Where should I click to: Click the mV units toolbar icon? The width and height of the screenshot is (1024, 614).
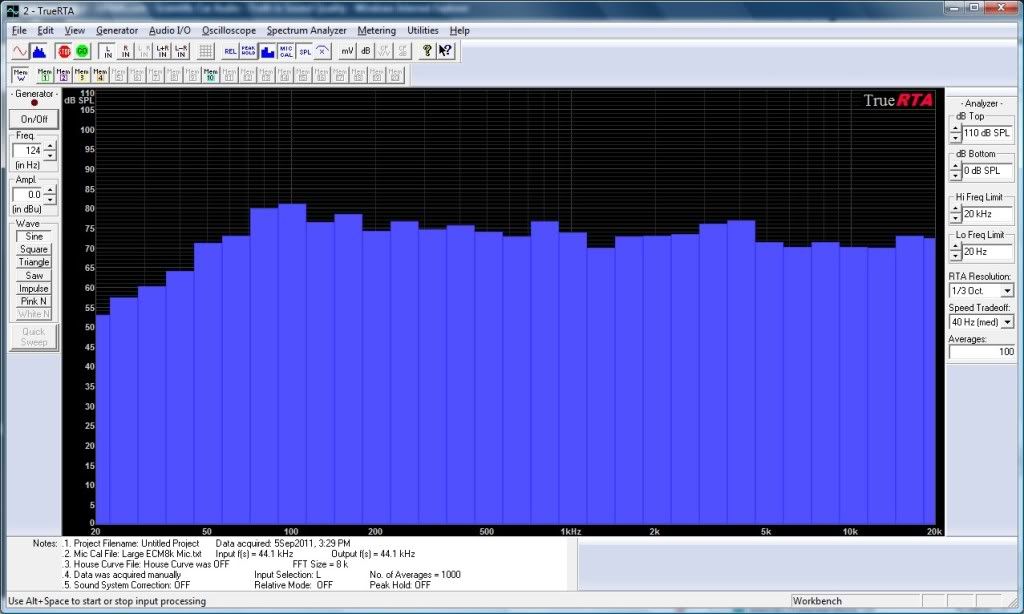(347, 50)
